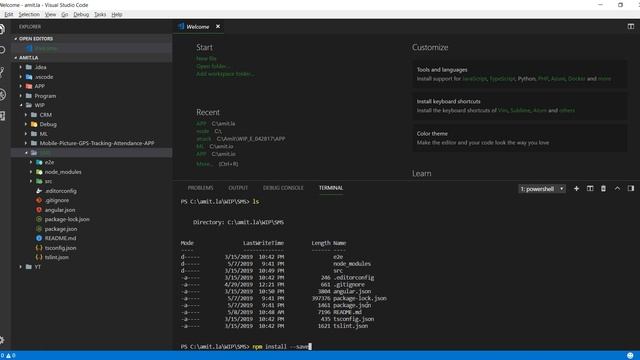Open terminal selector dropdown '1: powershell'

542,189
